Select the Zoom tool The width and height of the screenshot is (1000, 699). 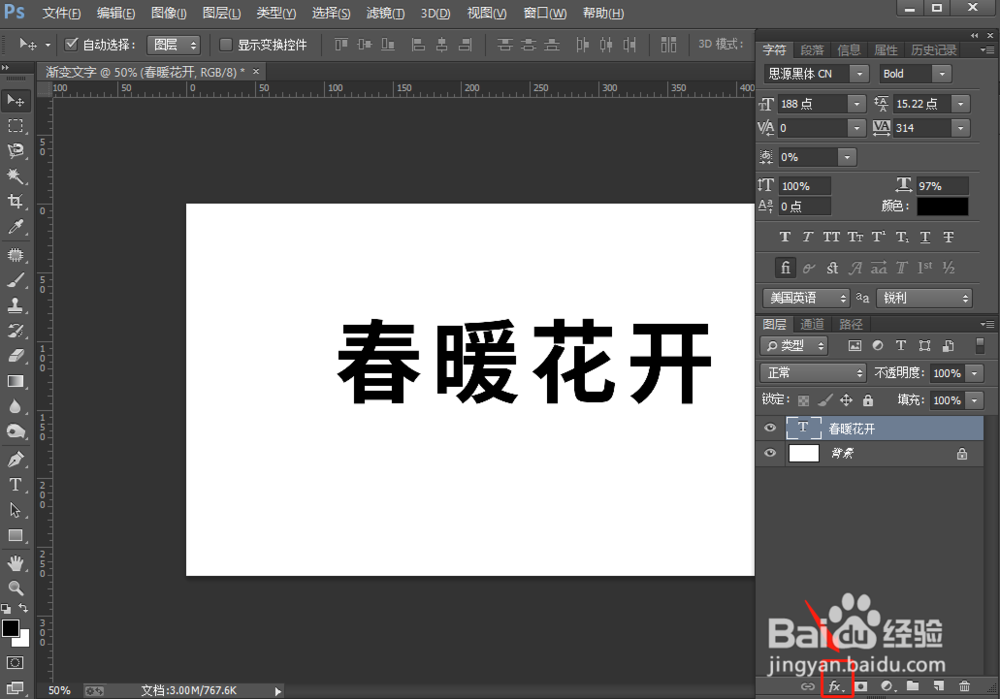coord(15,588)
